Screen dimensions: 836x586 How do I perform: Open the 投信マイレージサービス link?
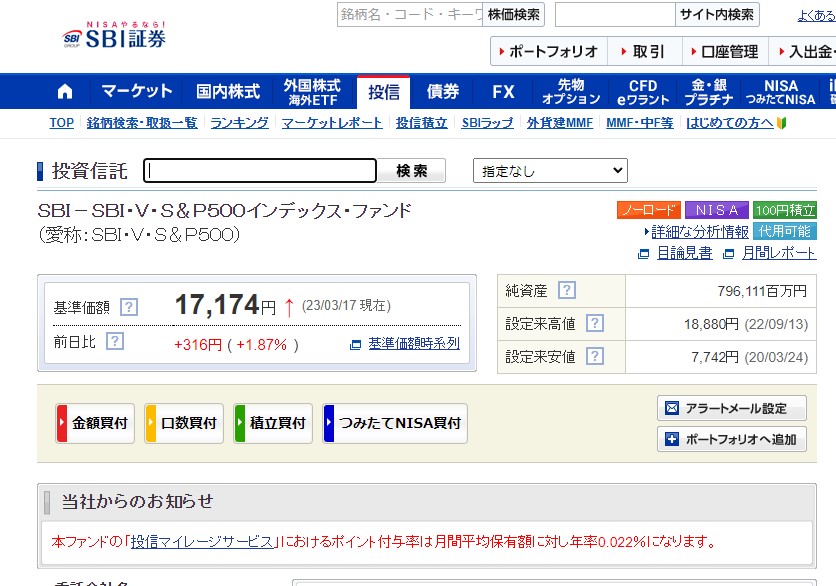(x=202, y=542)
